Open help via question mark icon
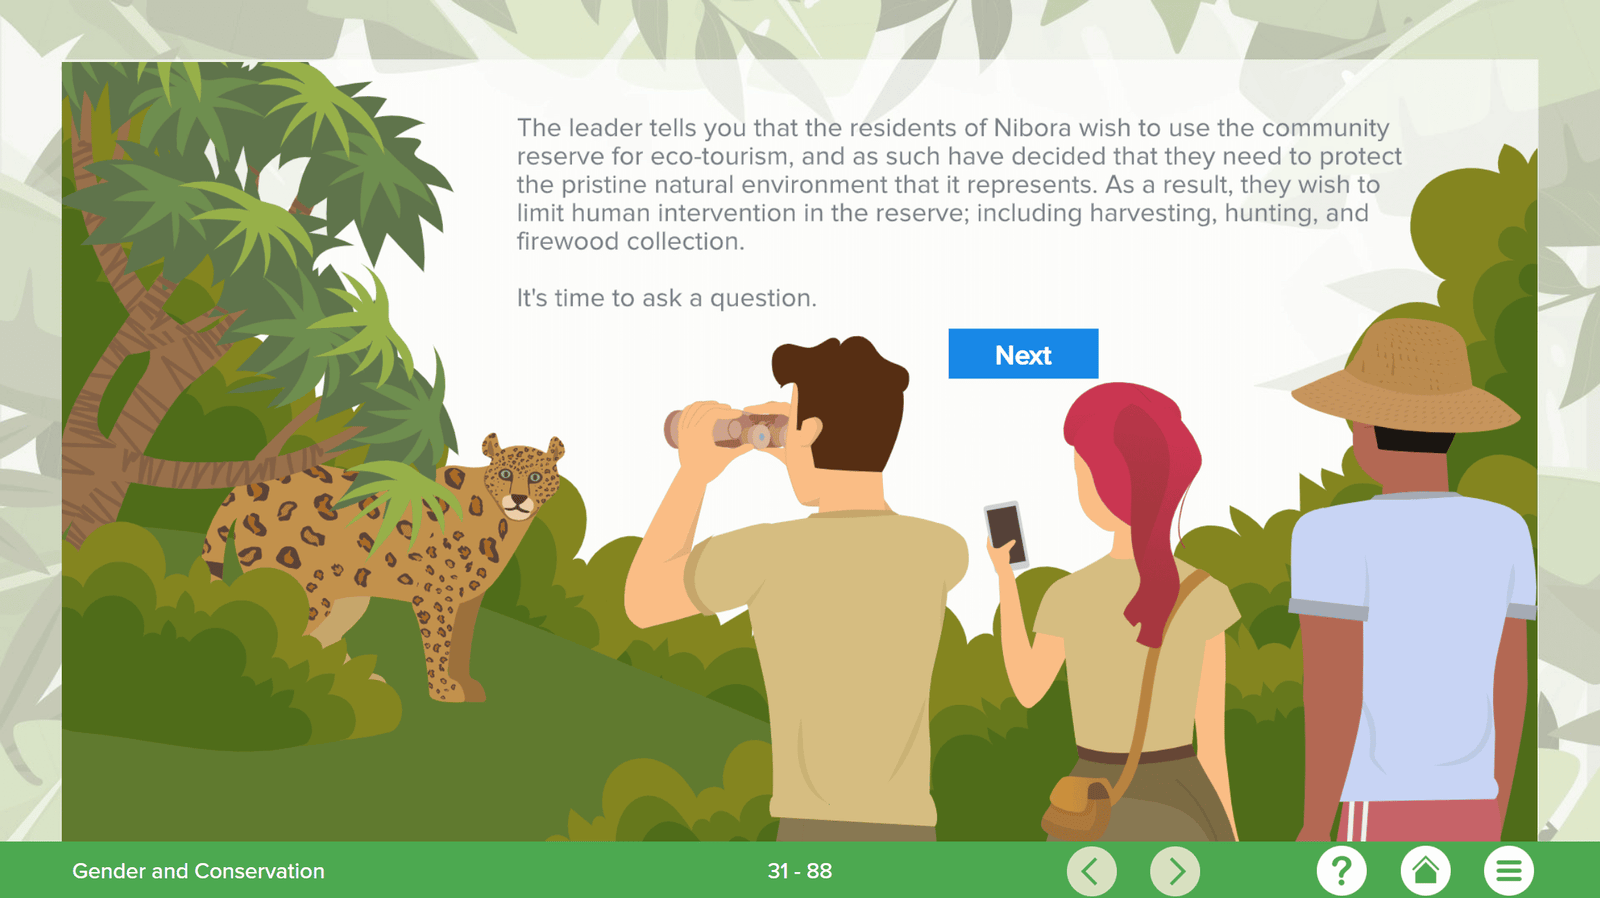The width and height of the screenshot is (1600, 898). pyautogui.click(x=1342, y=871)
